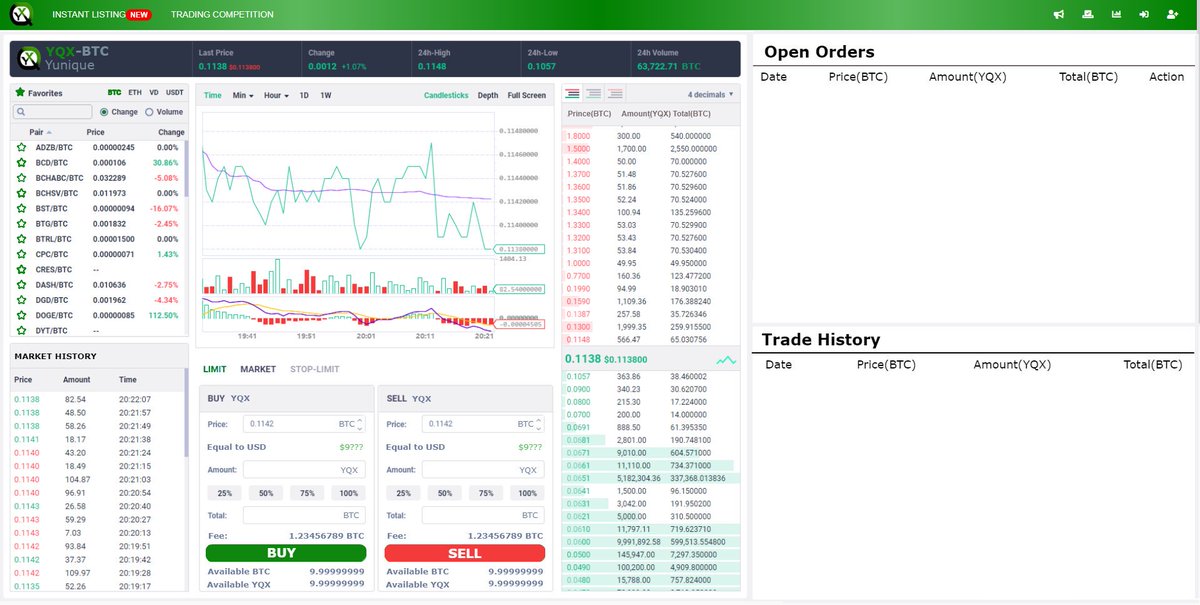The image size is (1200, 605).
Task: Click the pair search input field
Action: pos(54,112)
